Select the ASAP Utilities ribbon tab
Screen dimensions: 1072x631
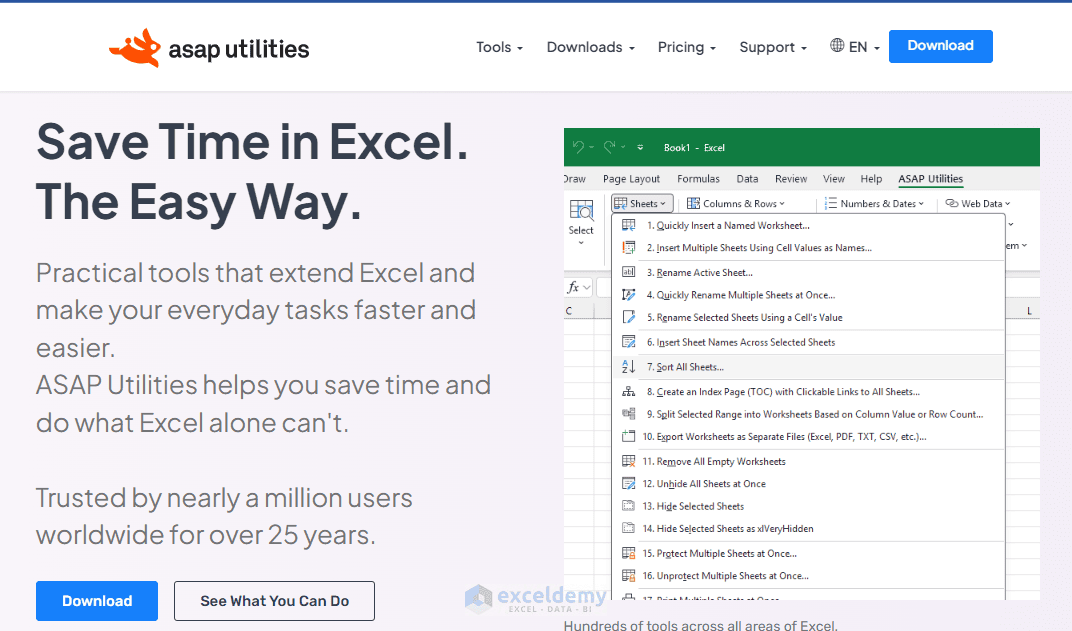(930, 178)
